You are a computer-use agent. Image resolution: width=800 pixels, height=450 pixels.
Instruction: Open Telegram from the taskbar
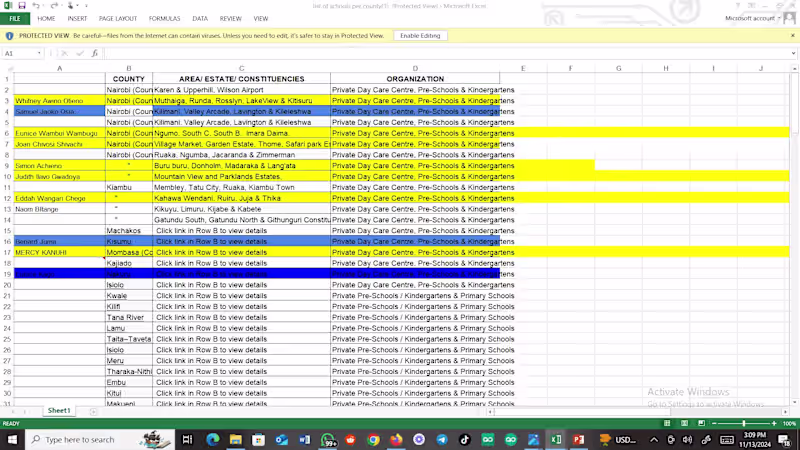click(442, 439)
